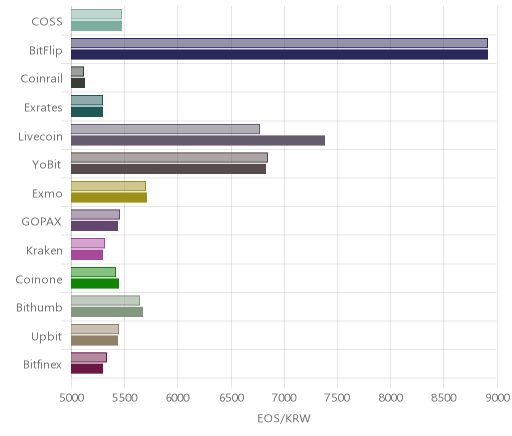Viewport: 512px width, 436px height.
Task: Click the 7000 tick label
Action: [x=284, y=398]
